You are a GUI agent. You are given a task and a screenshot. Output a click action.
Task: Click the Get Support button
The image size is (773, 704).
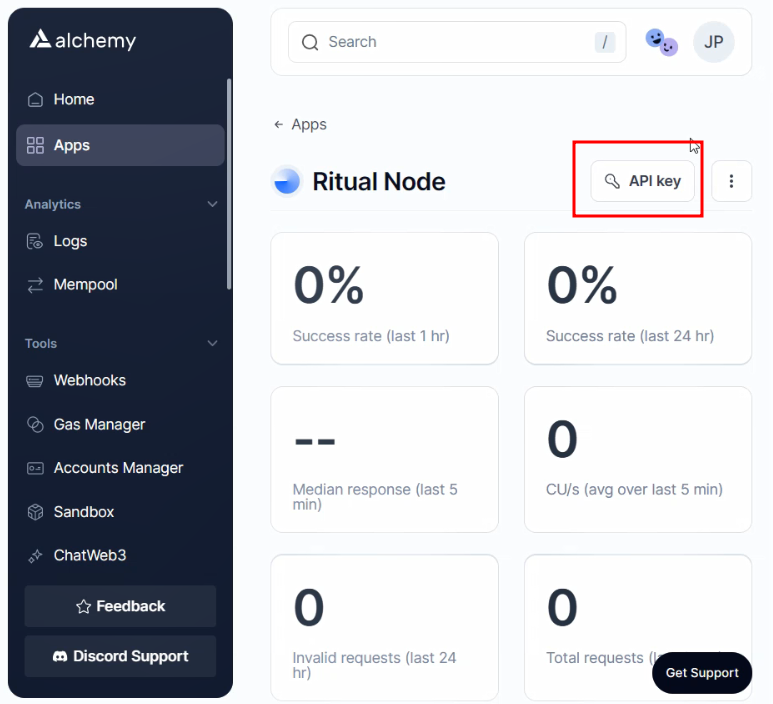point(702,672)
